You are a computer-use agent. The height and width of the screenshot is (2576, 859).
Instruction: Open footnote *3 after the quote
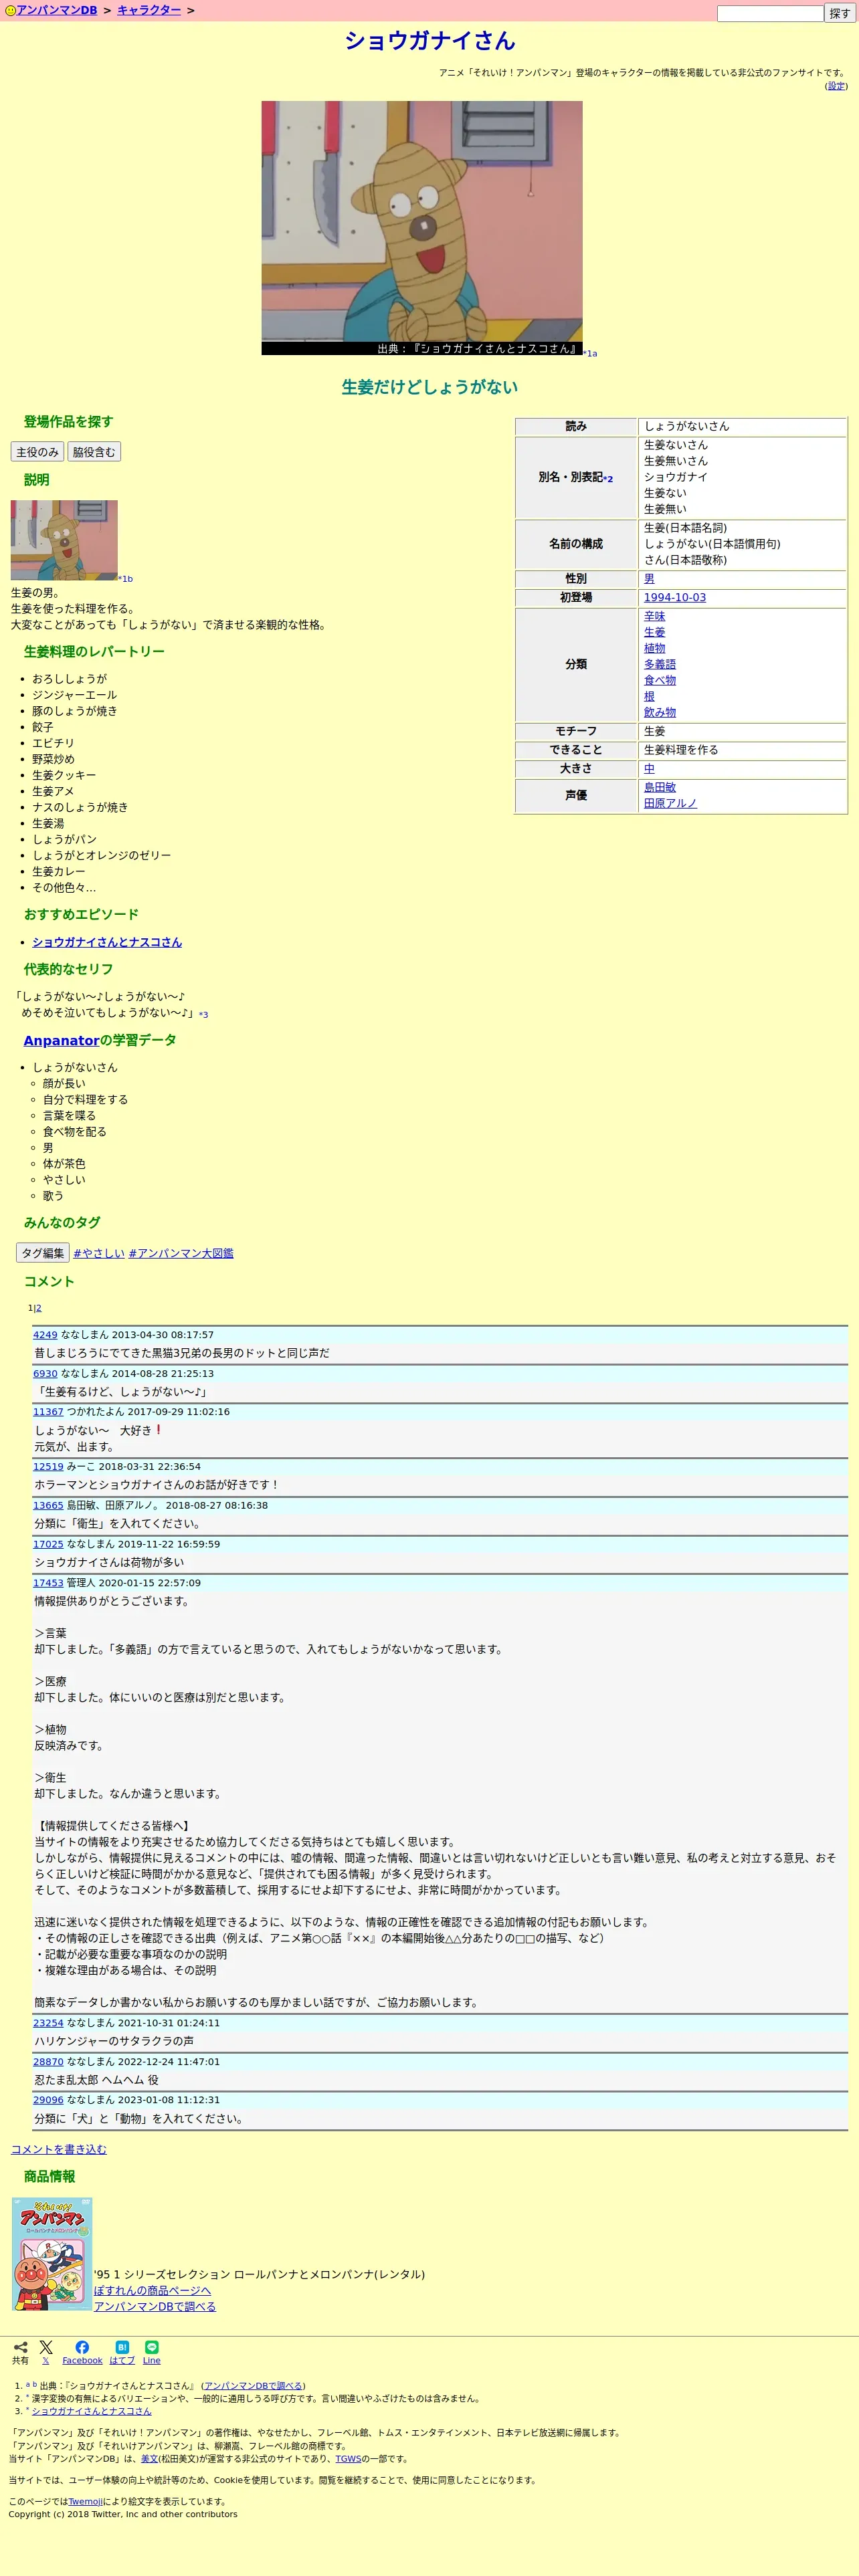pos(203,1014)
